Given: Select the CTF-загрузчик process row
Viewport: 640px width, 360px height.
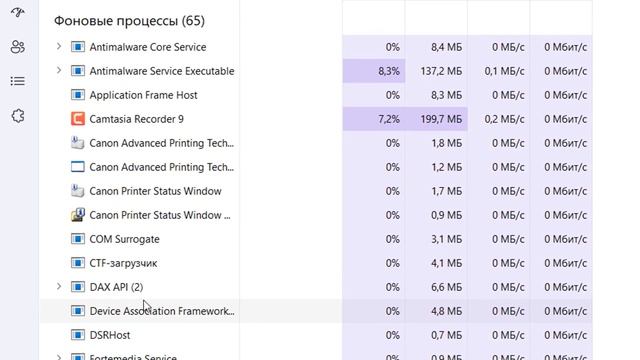Looking at the screenshot, I should click(316, 263).
